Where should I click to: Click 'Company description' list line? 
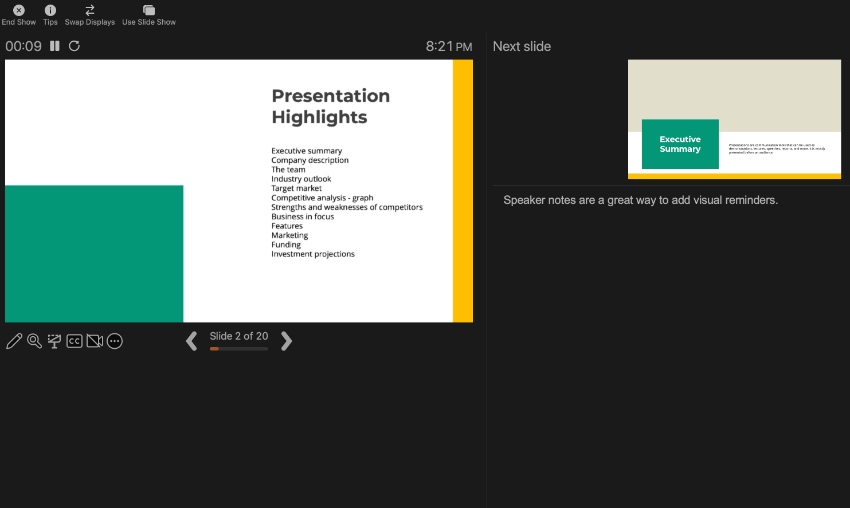click(310, 160)
